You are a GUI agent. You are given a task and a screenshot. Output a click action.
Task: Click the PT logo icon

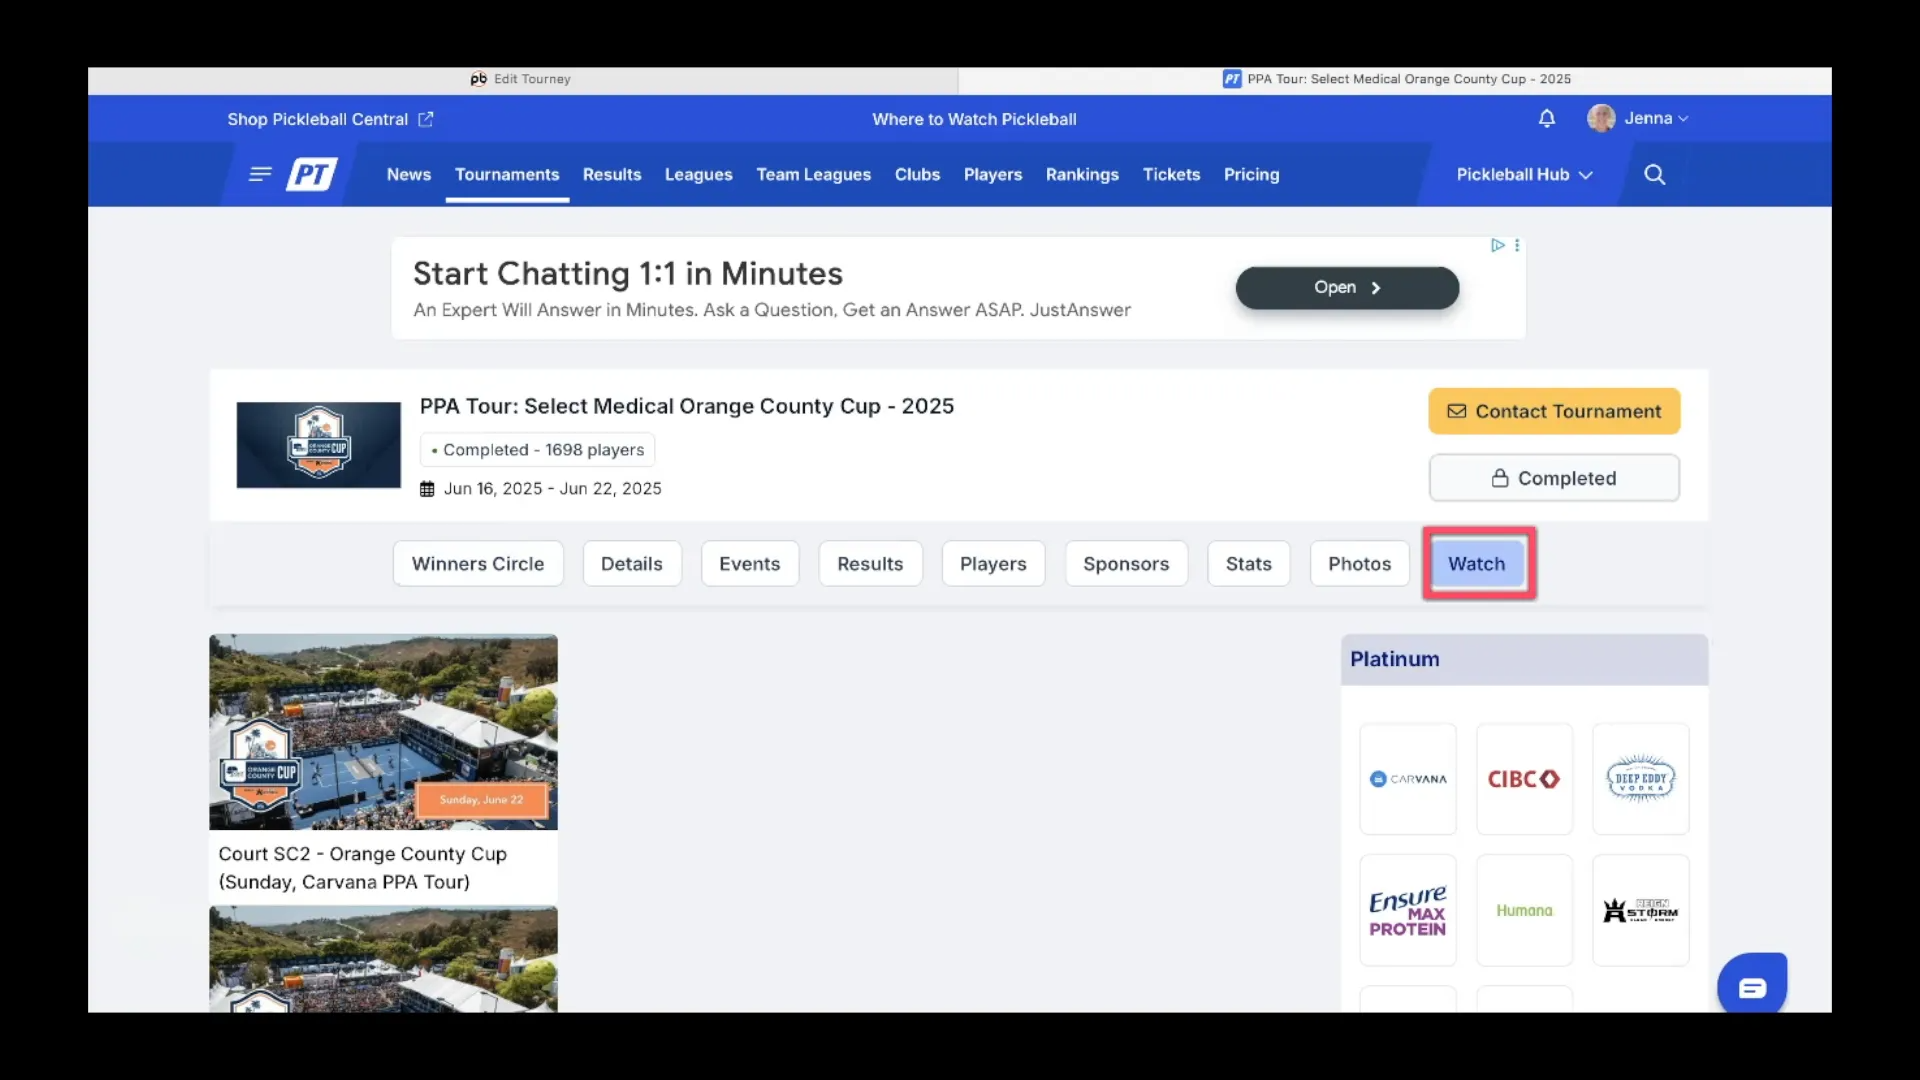pyautogui.click(x=312, y=175)
